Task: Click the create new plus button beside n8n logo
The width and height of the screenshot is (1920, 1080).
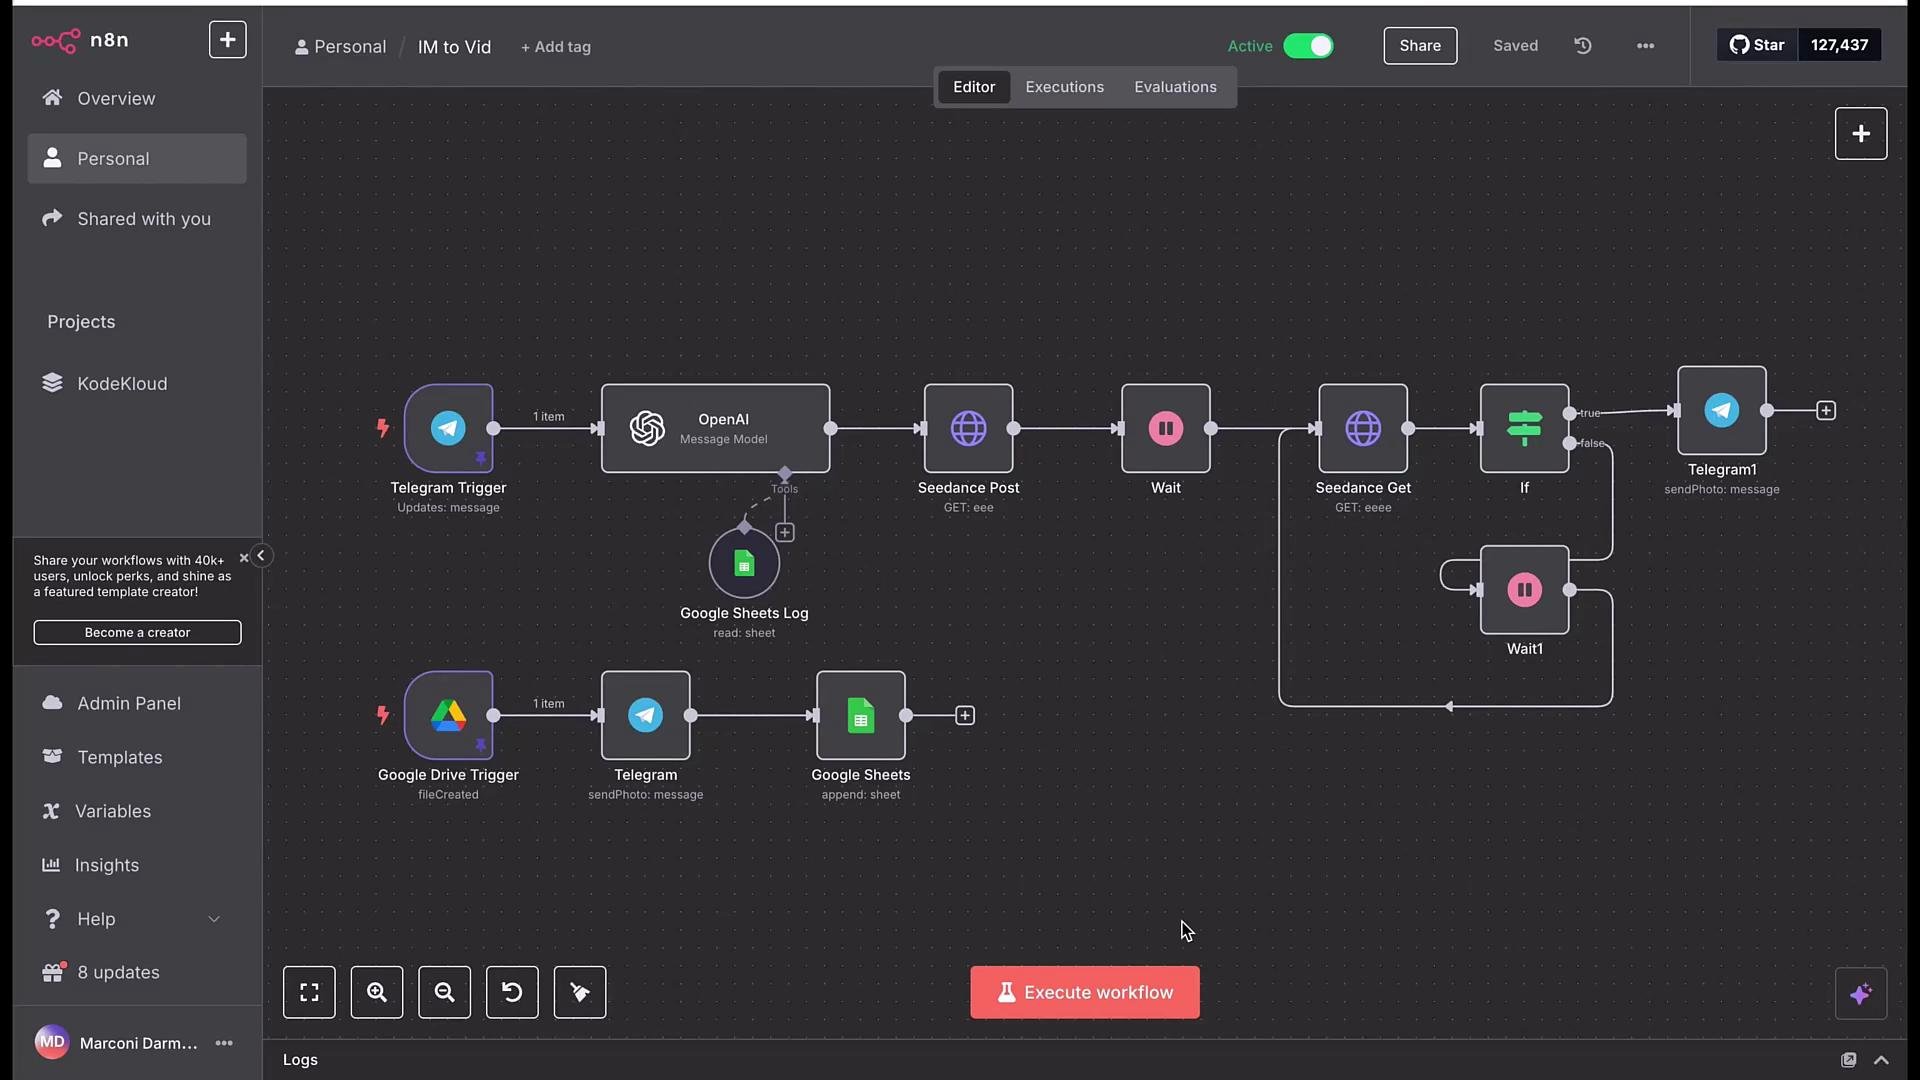Action: (228, 40)
